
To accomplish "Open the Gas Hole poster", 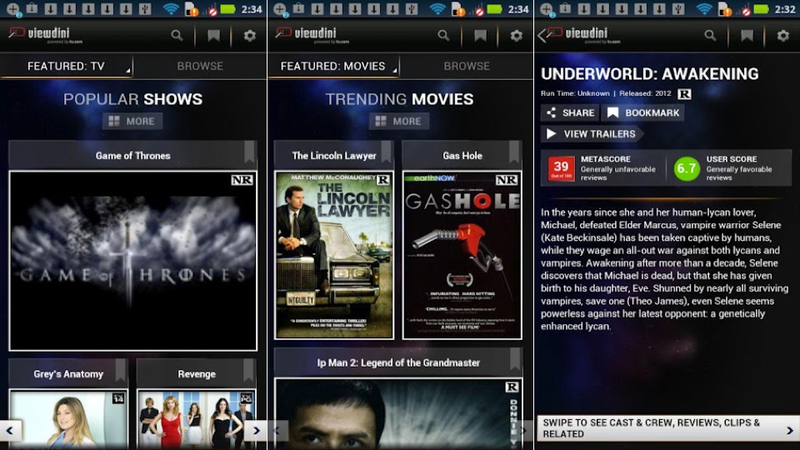I will (462, 255).
